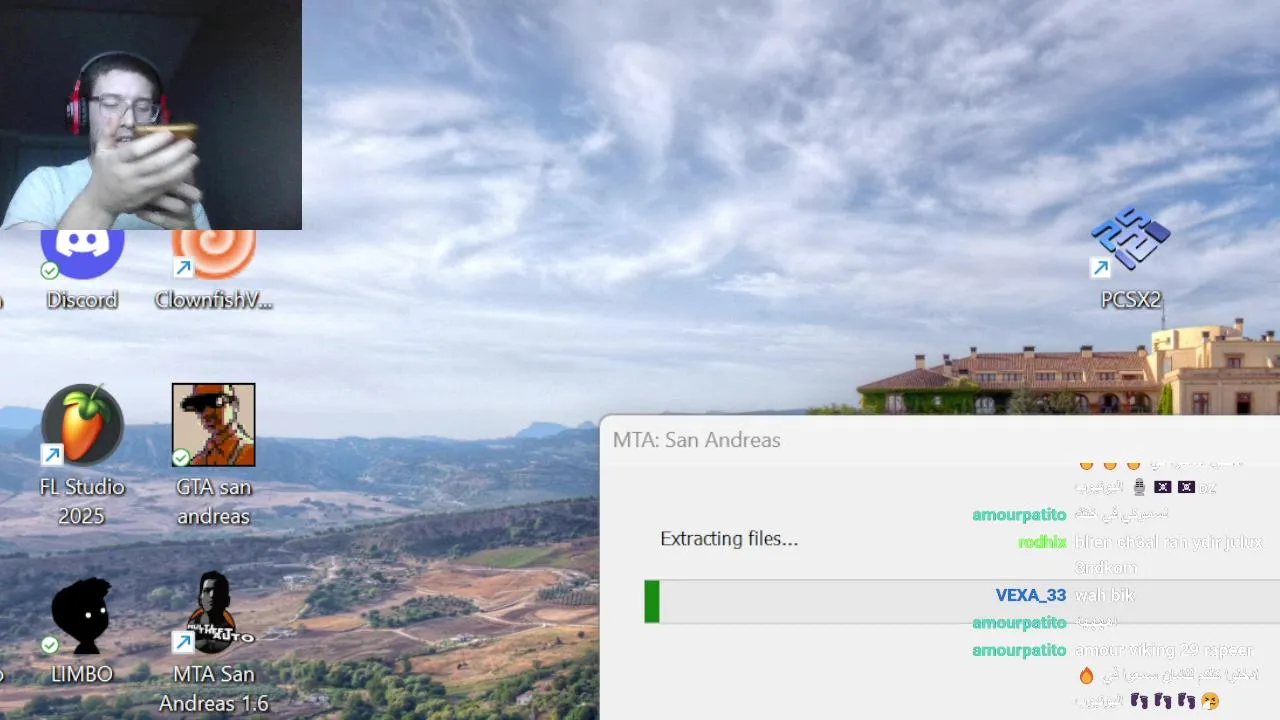The height and width of the screenshot is (720, 1280).
Task: Click the PCSX2 emulator icon
Action: coord(1131,240)
